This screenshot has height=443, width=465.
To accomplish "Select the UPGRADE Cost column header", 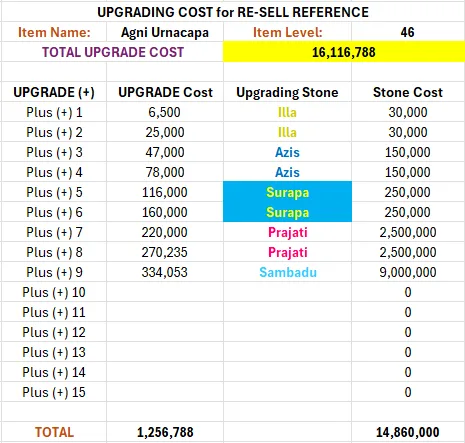I will point(165,92).
